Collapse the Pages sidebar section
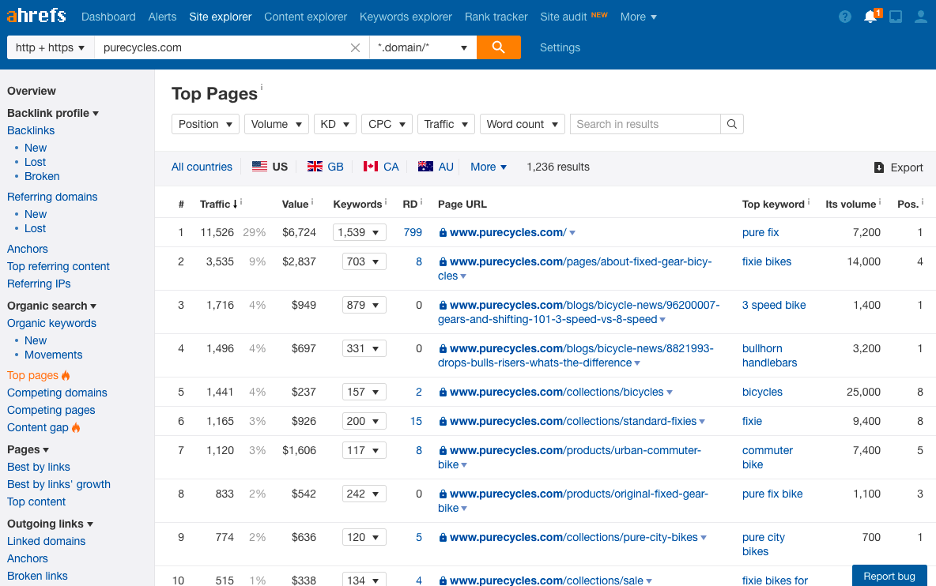The image size is (936, 586). tap(27, 449)
